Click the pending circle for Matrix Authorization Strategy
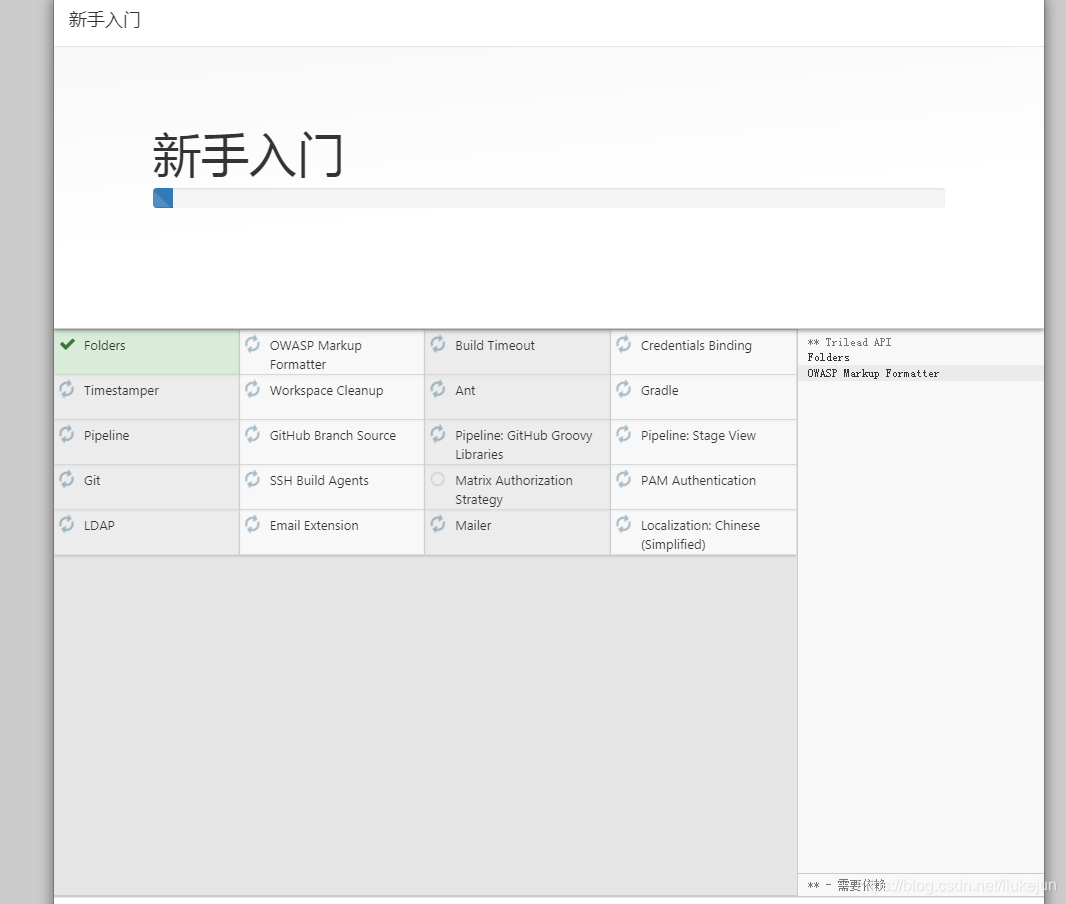Image resolution: width=1066 pixels, height=904 pixels. pos(438,480)
